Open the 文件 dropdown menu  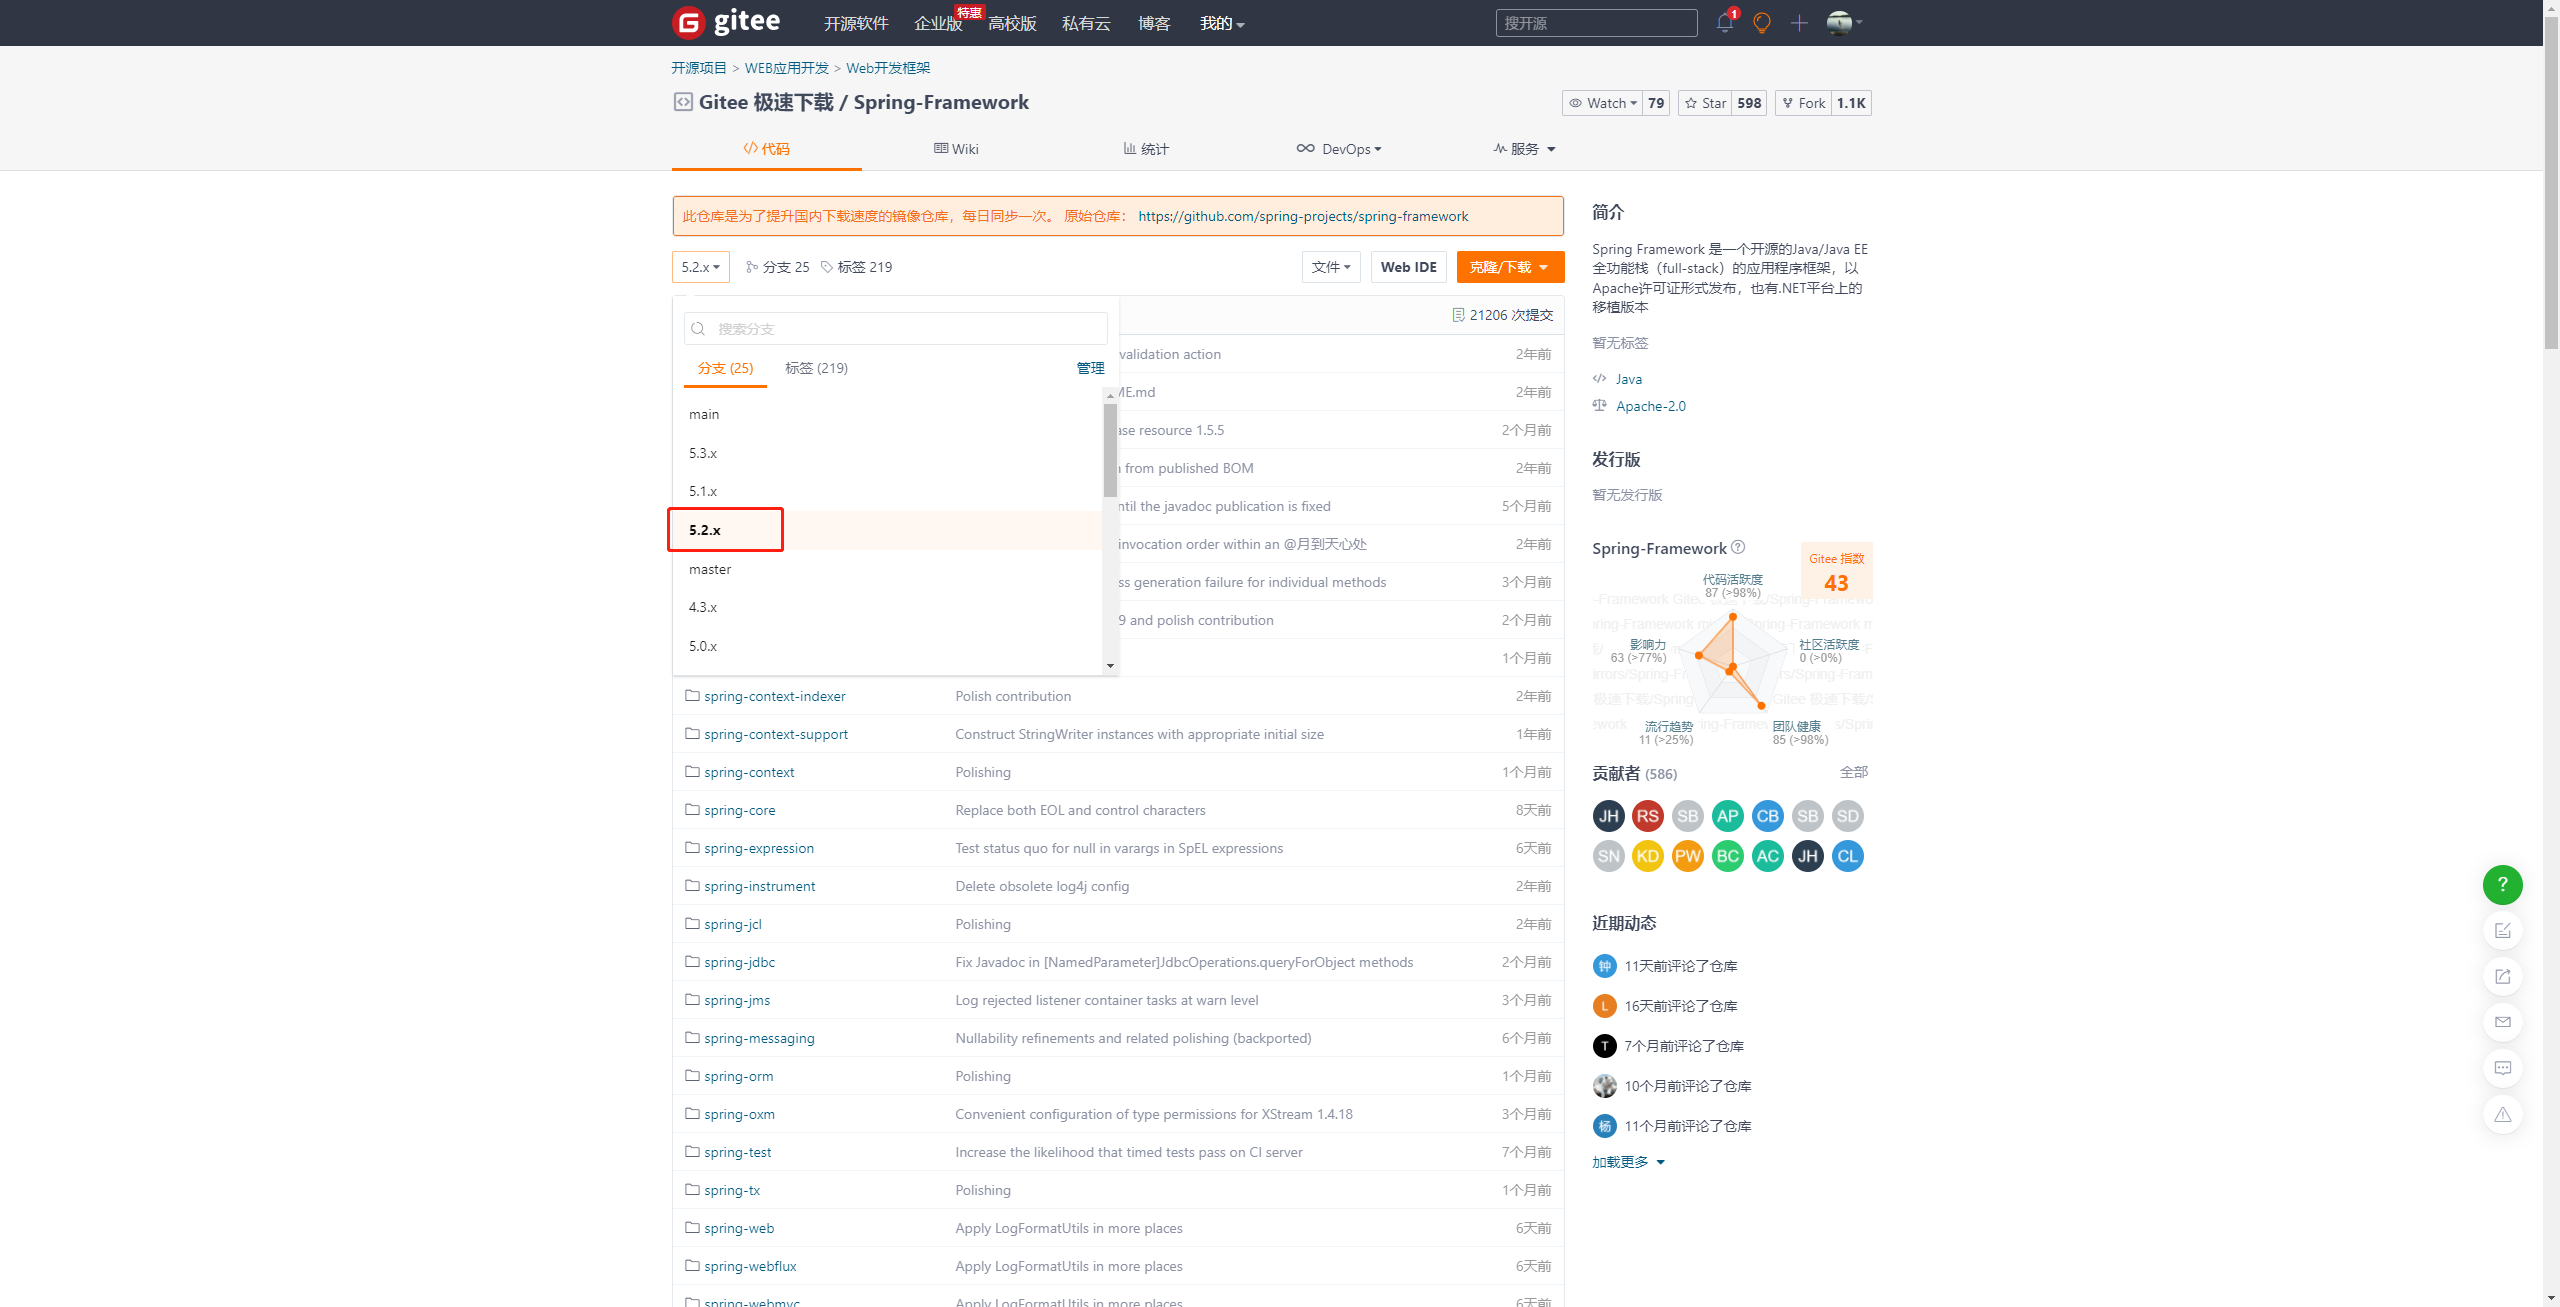[1330, 267]
